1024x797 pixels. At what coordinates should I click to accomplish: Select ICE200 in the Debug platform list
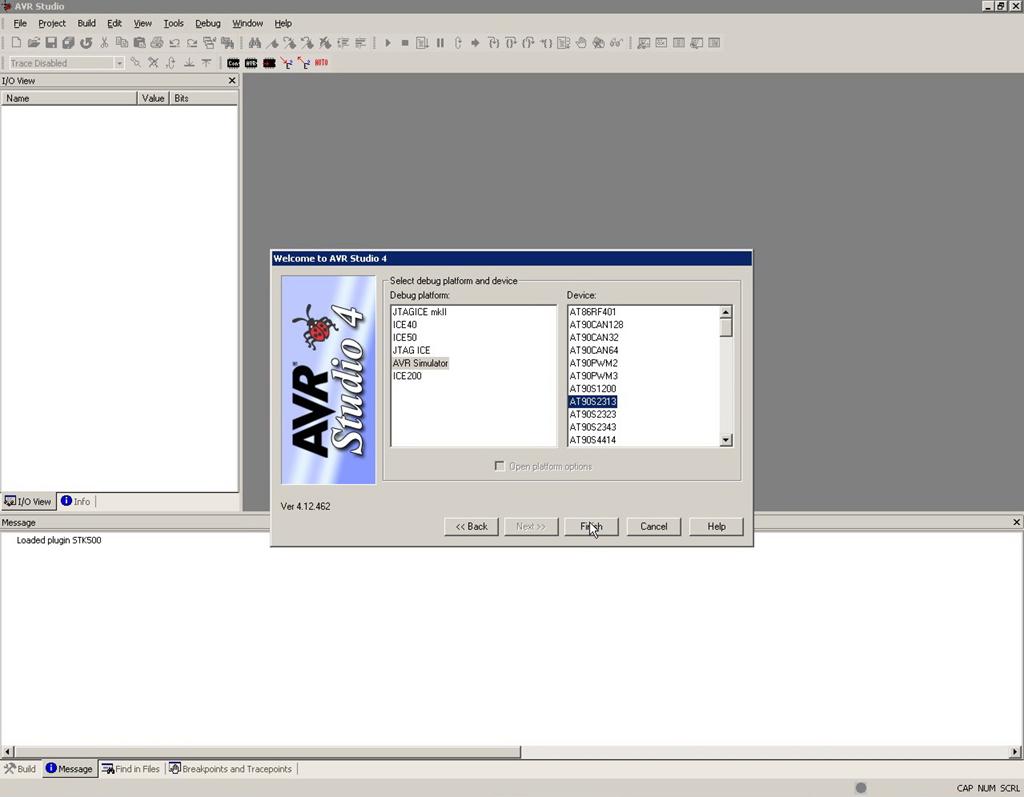point(407,376)
